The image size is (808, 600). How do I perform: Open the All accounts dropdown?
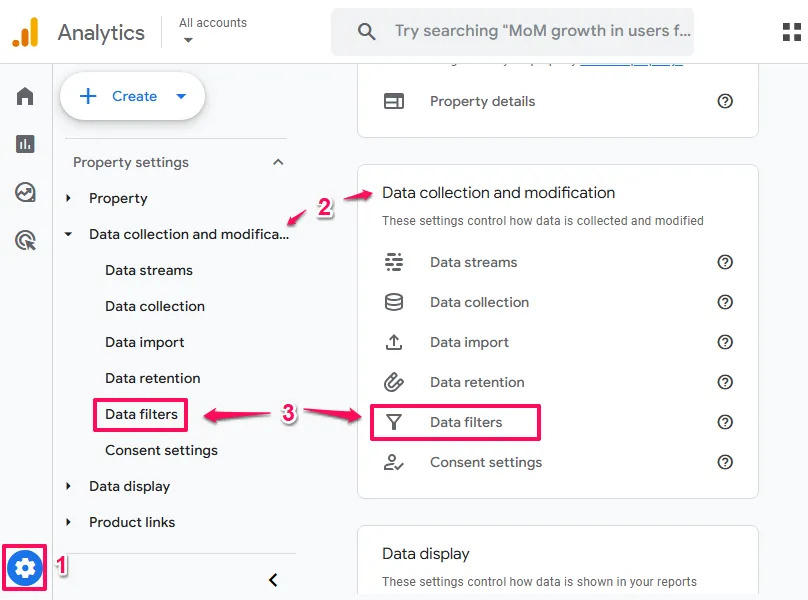(212, 31)
